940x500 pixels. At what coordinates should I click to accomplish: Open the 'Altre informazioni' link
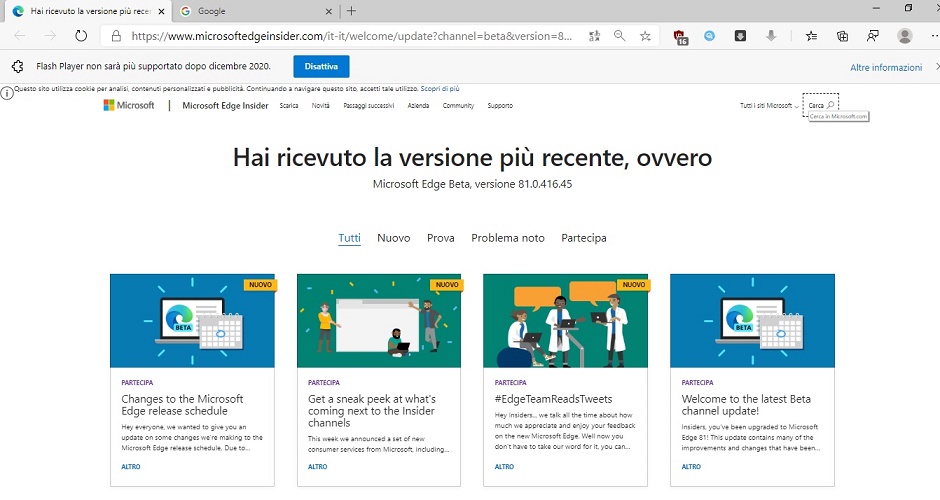(886, 68)
